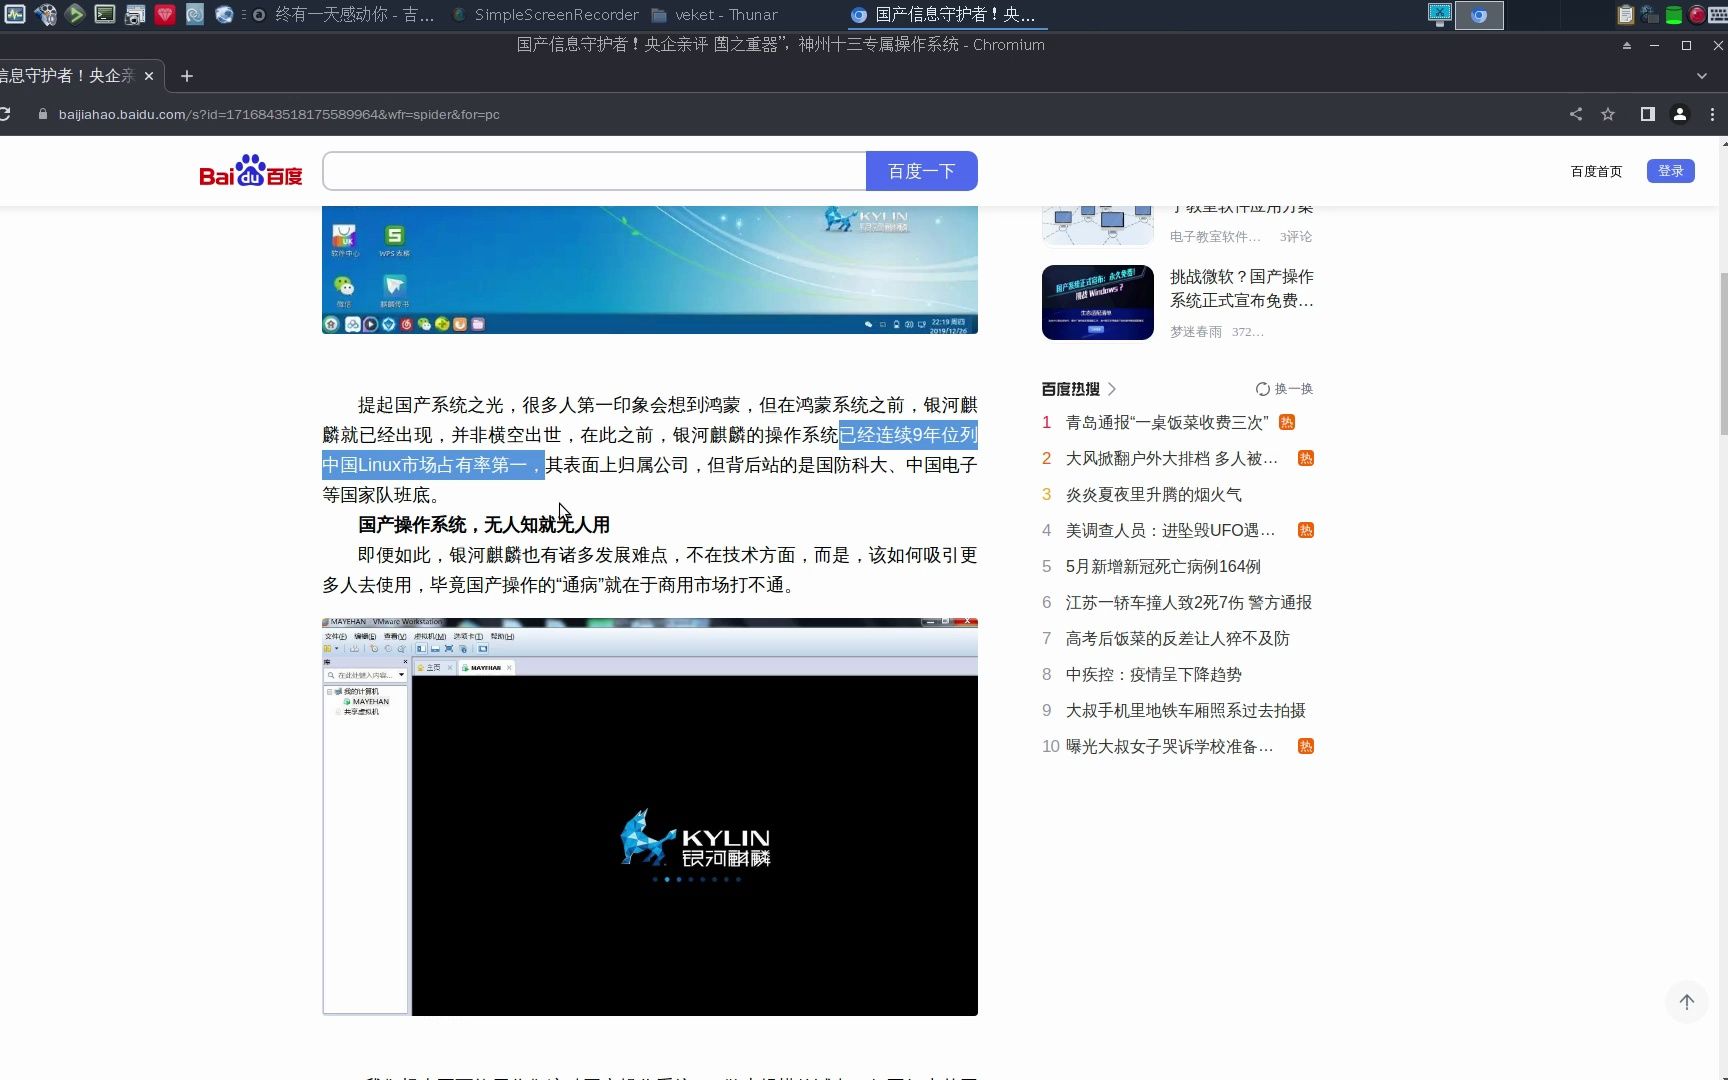Open the 电子教室软件 article thumbnail

click(x=1097, y=225)
